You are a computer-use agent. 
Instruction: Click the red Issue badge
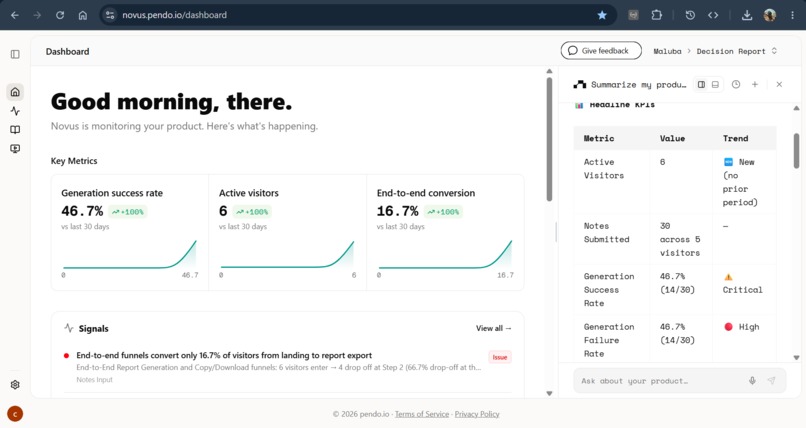500,357
